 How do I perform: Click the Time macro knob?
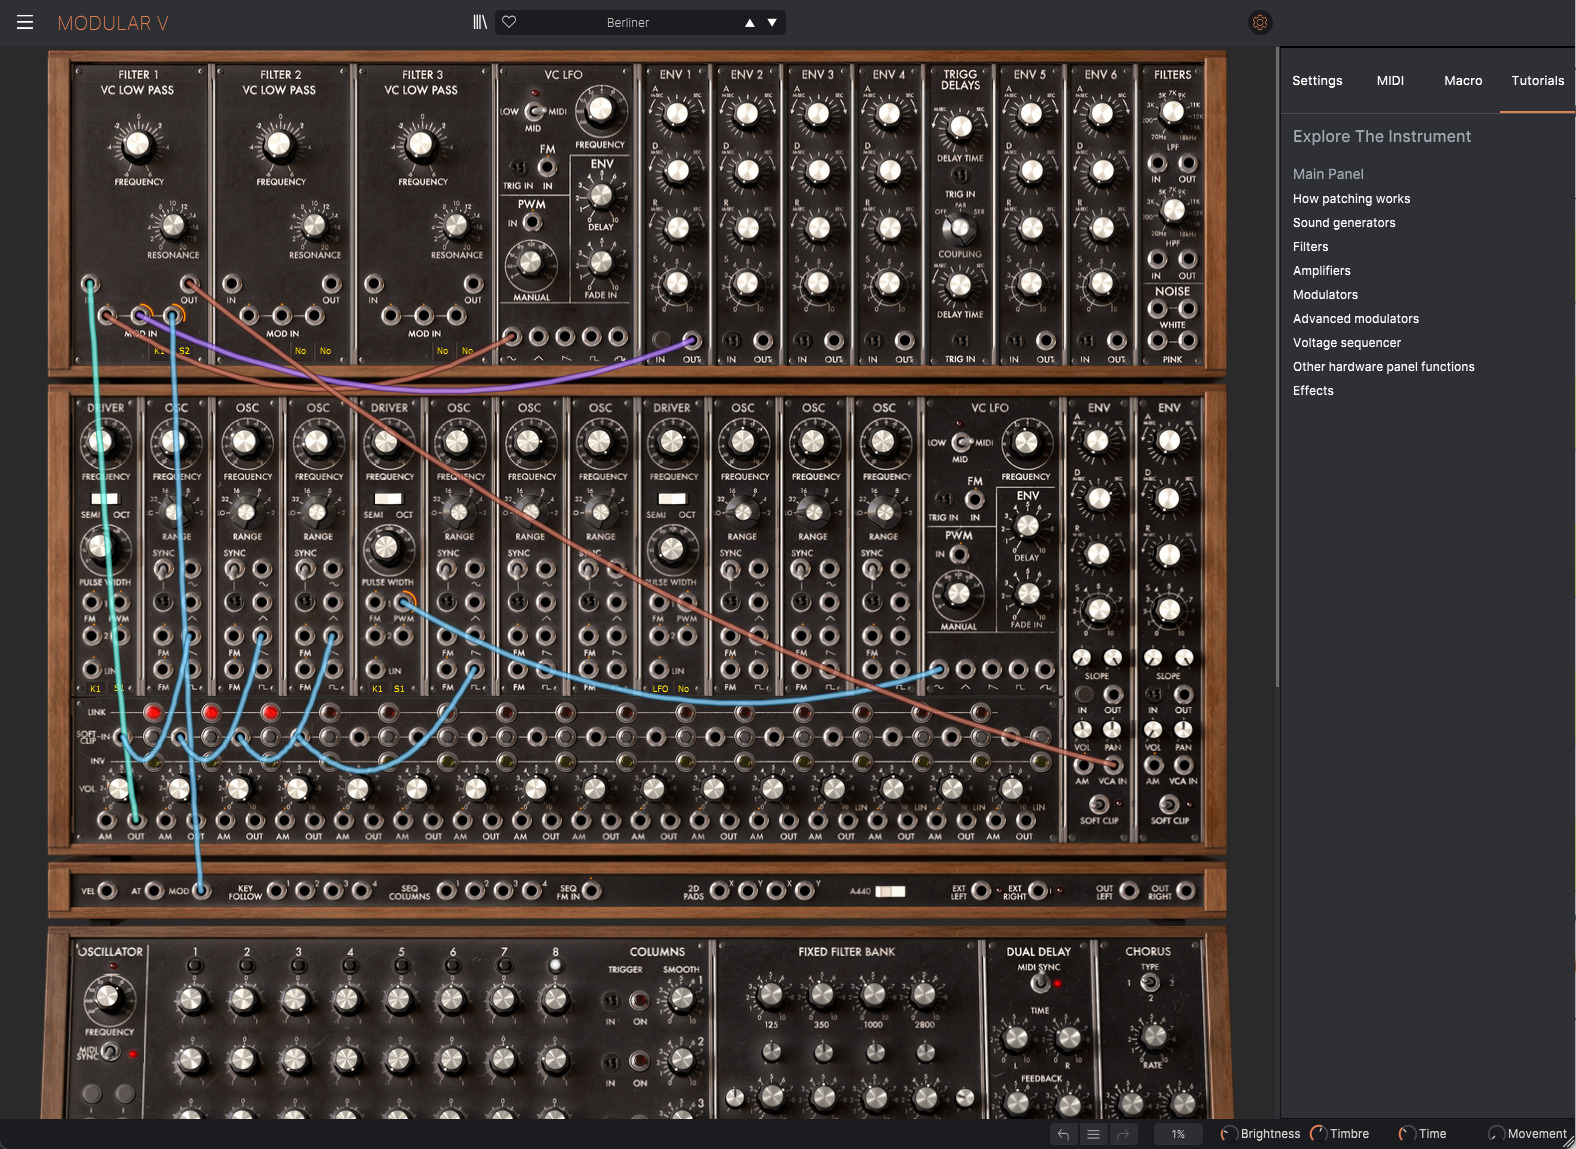pos(1406,1134)
